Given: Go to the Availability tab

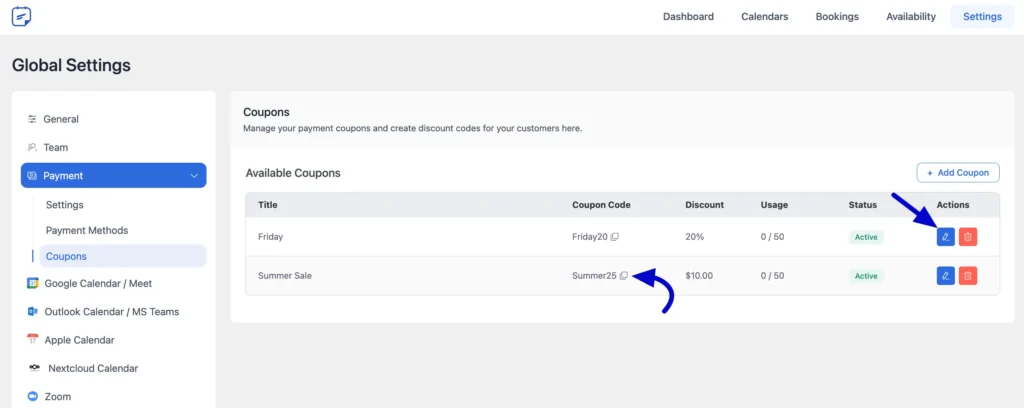Looking at the screenshot, I should [x=910, y=16].
